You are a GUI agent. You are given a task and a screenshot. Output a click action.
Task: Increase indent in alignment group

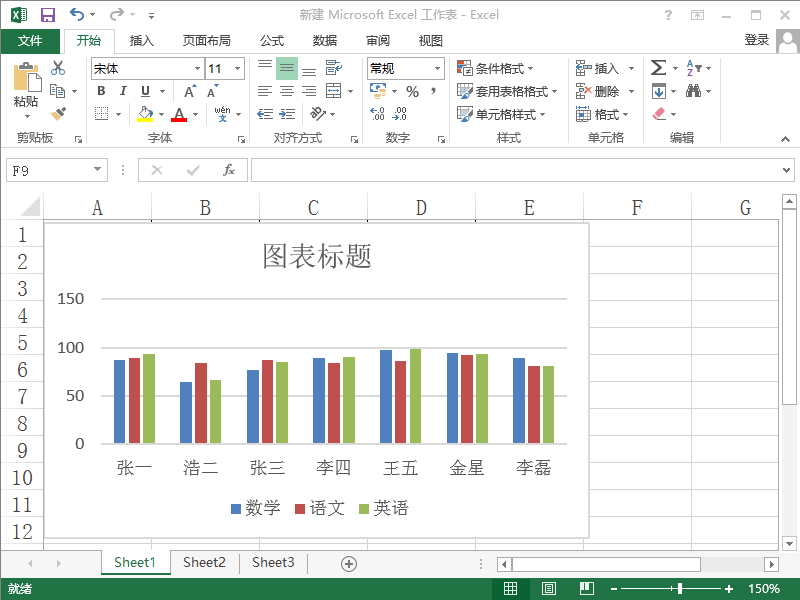[x=287, y=114]
